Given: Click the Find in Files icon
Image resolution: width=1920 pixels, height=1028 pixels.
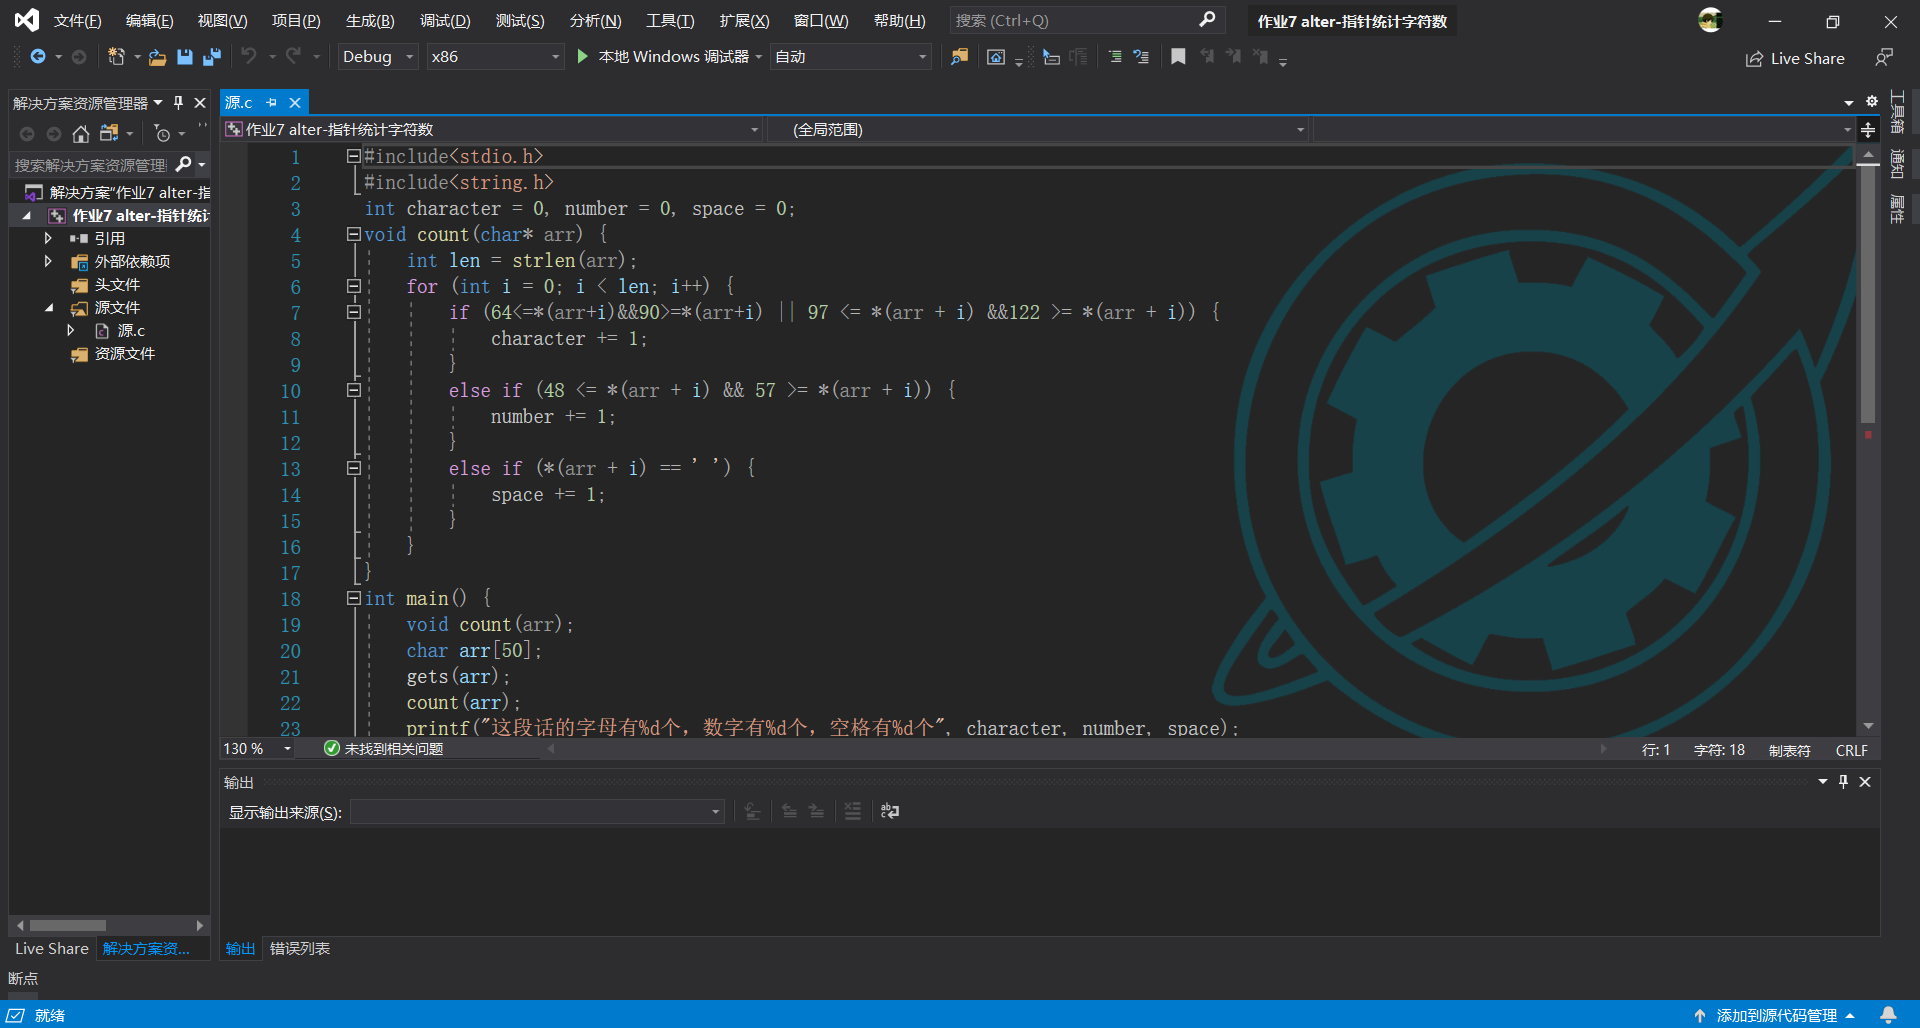Looking at the screenshot, I should pos(959,57).
